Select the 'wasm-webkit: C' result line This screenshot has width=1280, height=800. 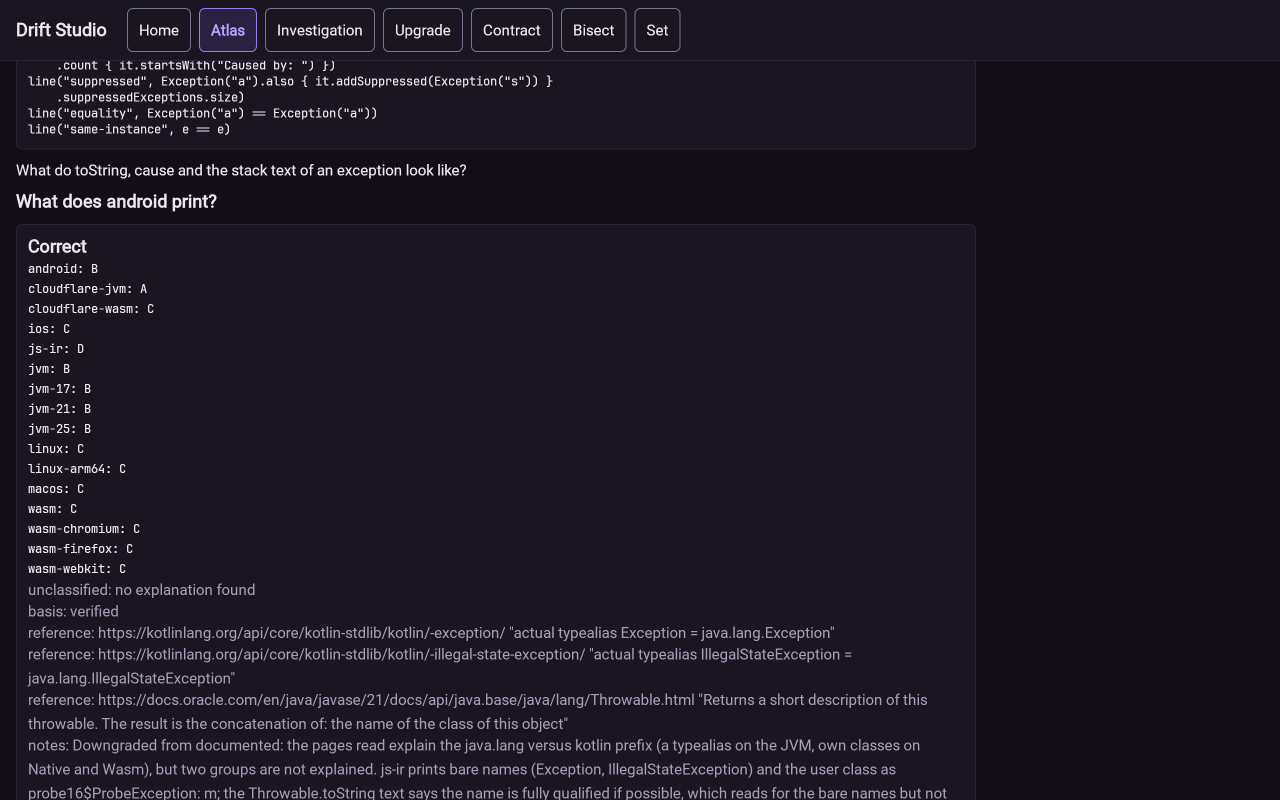[77, 569]
